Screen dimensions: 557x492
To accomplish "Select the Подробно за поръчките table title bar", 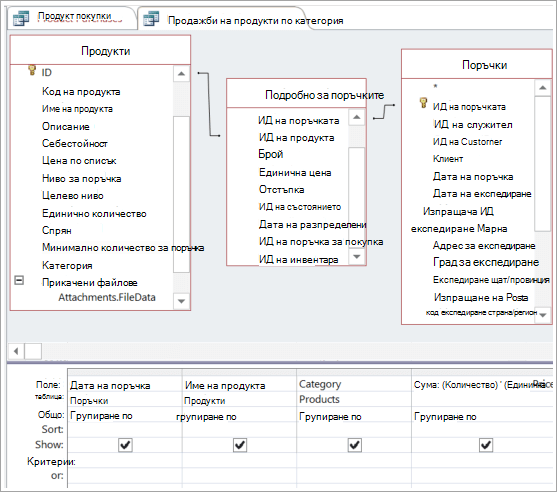I will point(297,94).
